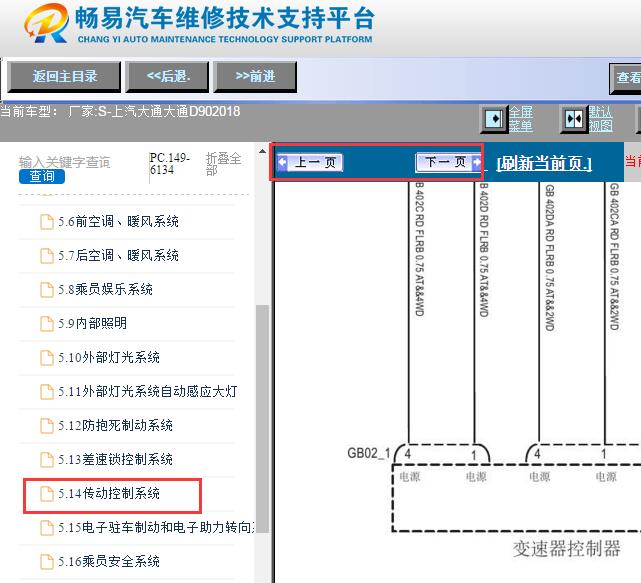Click the page icon beside 5.14传动控制系统
Viewport: 641px width, 583px height.
pos(47,493)
